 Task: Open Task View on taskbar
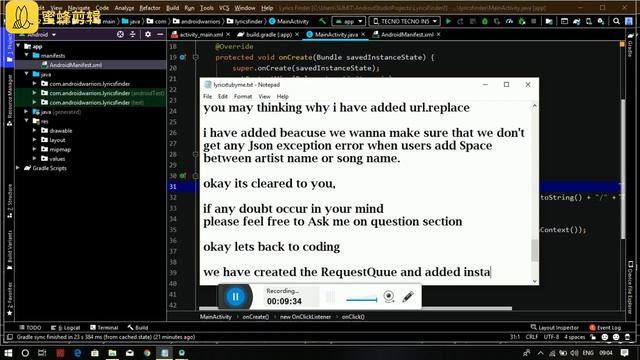point(42,353)
